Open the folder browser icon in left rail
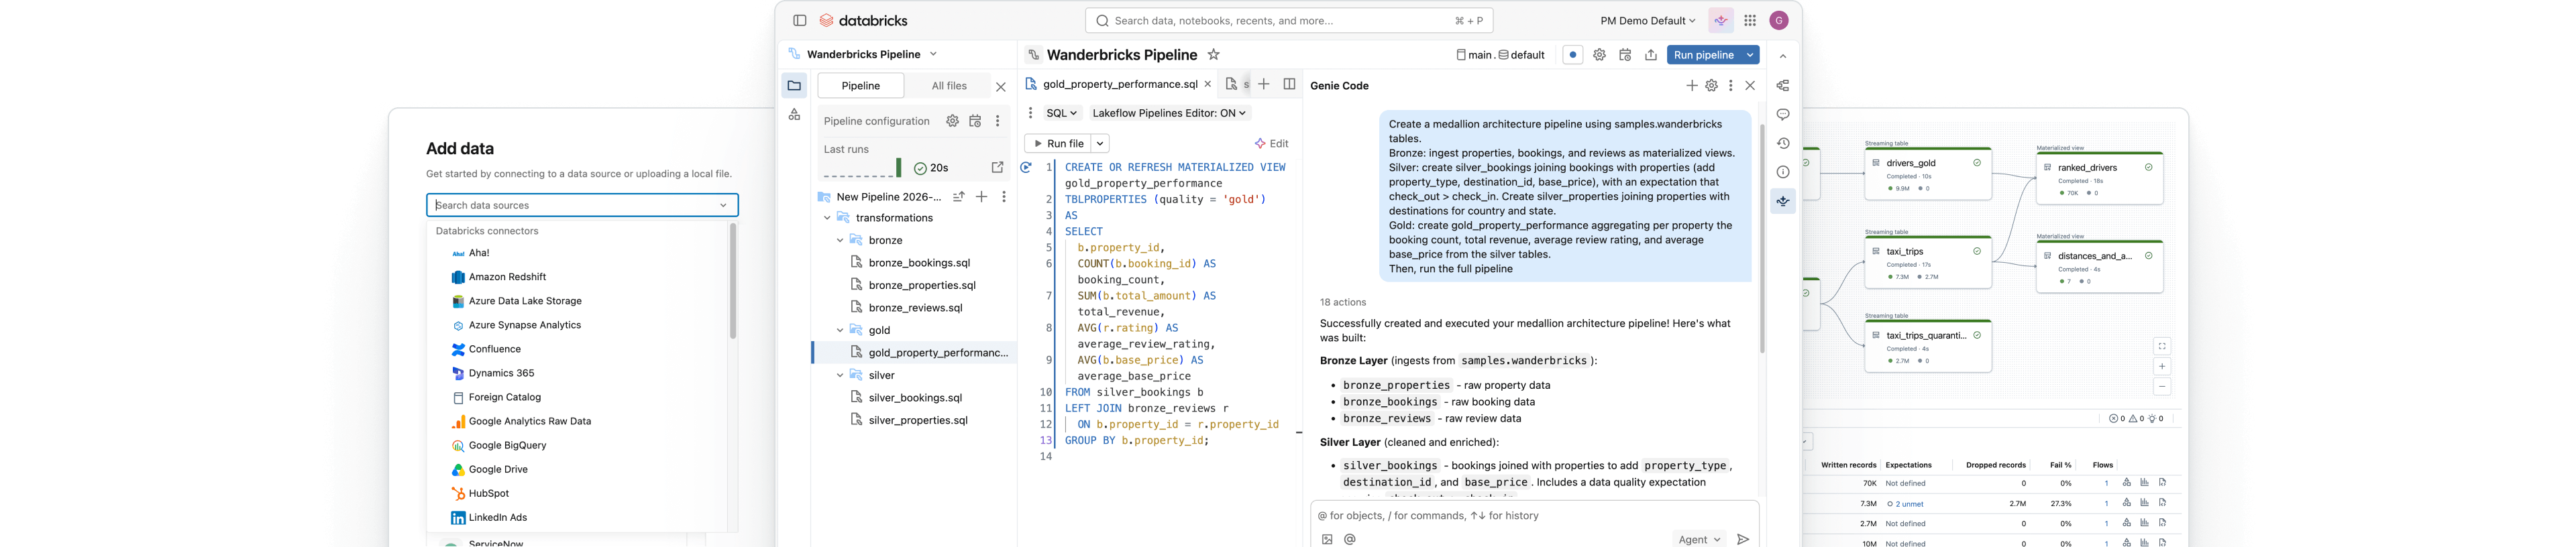The width and height of the screenshot is (2576, 547). tap(794, 86)
